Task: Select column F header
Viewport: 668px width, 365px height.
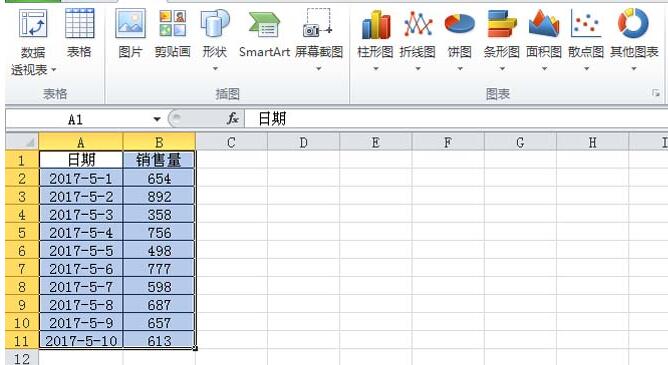Action: tap(448, 142)
